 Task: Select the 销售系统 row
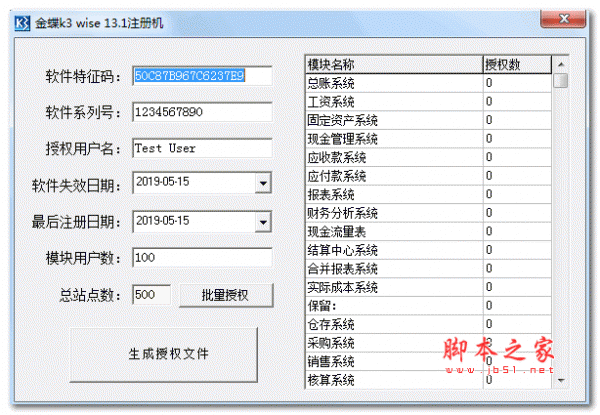tap(429, 361)
